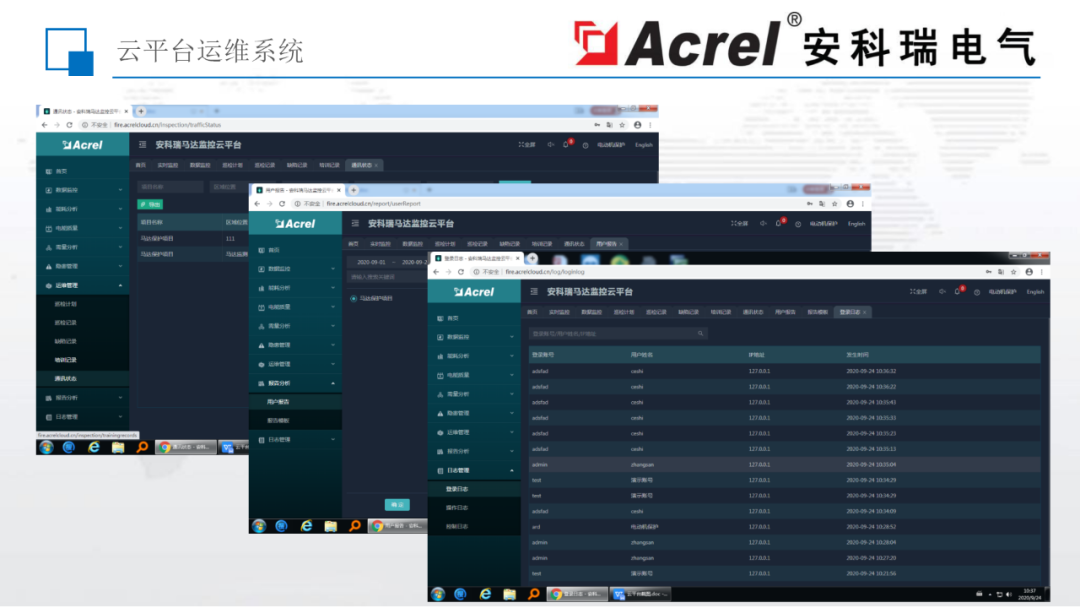Open the notification bell with red badge
This screenshot has width=1080, height=608.
pyautogui.click(x=957, y=291)
